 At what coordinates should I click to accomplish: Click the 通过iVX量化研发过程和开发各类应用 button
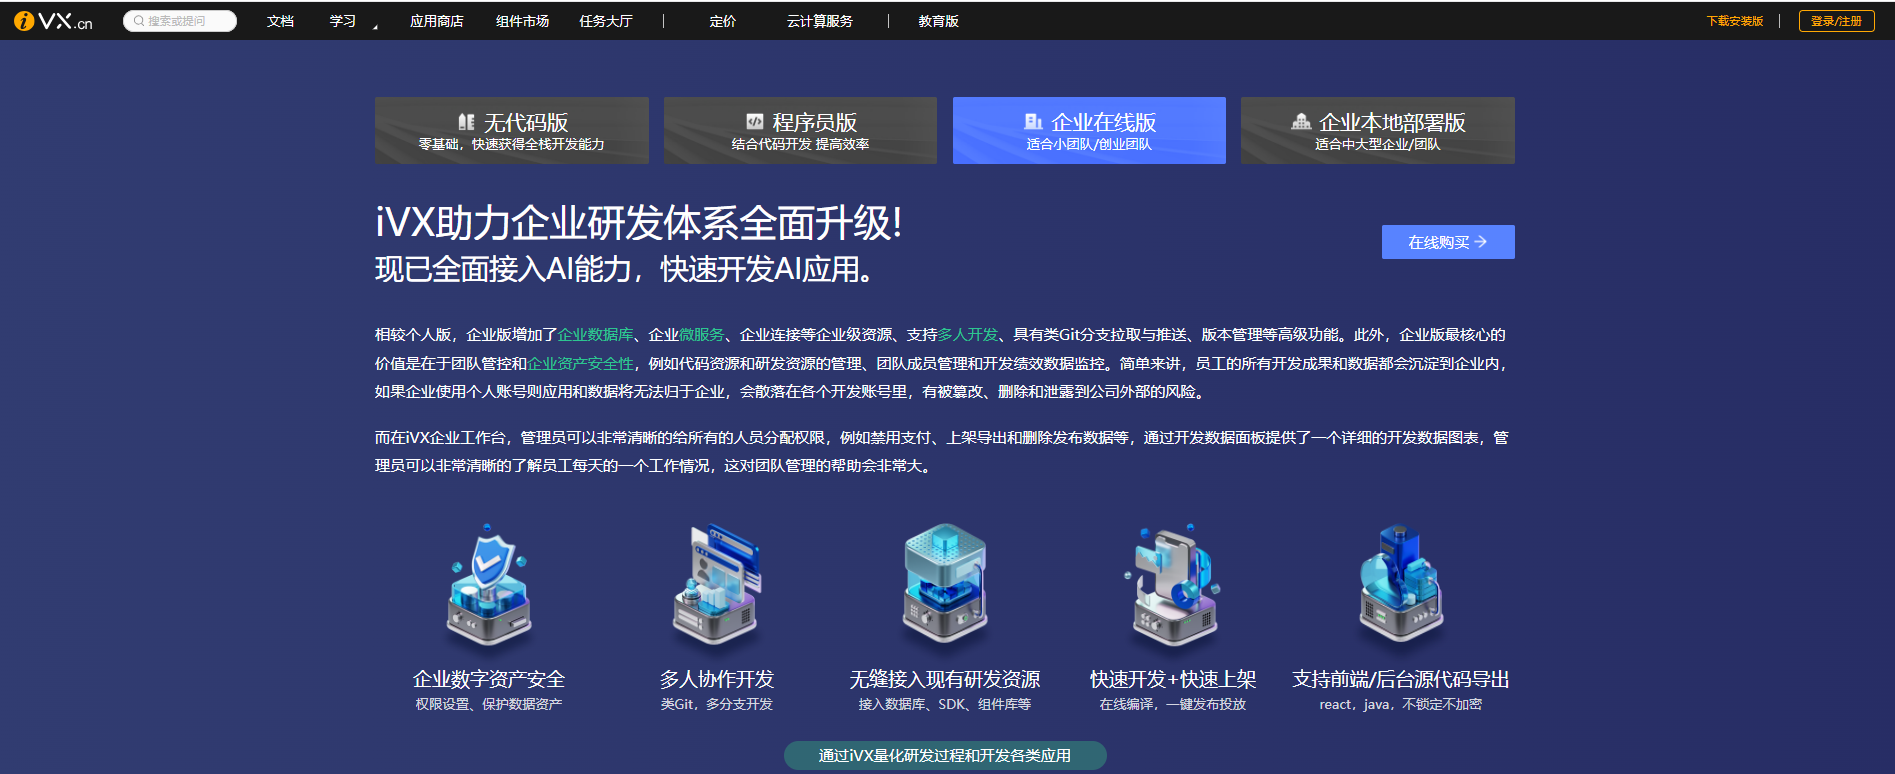[x=945, y=756]
